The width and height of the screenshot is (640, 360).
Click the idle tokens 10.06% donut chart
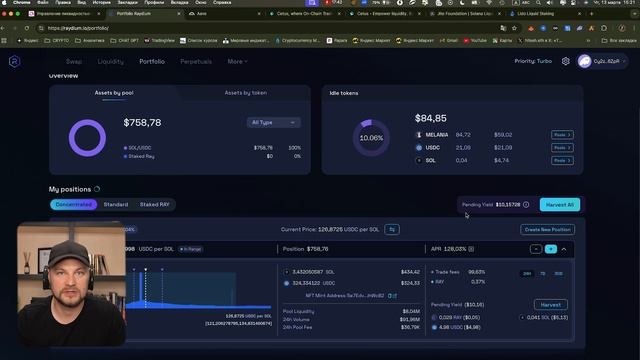coord(371,138)
